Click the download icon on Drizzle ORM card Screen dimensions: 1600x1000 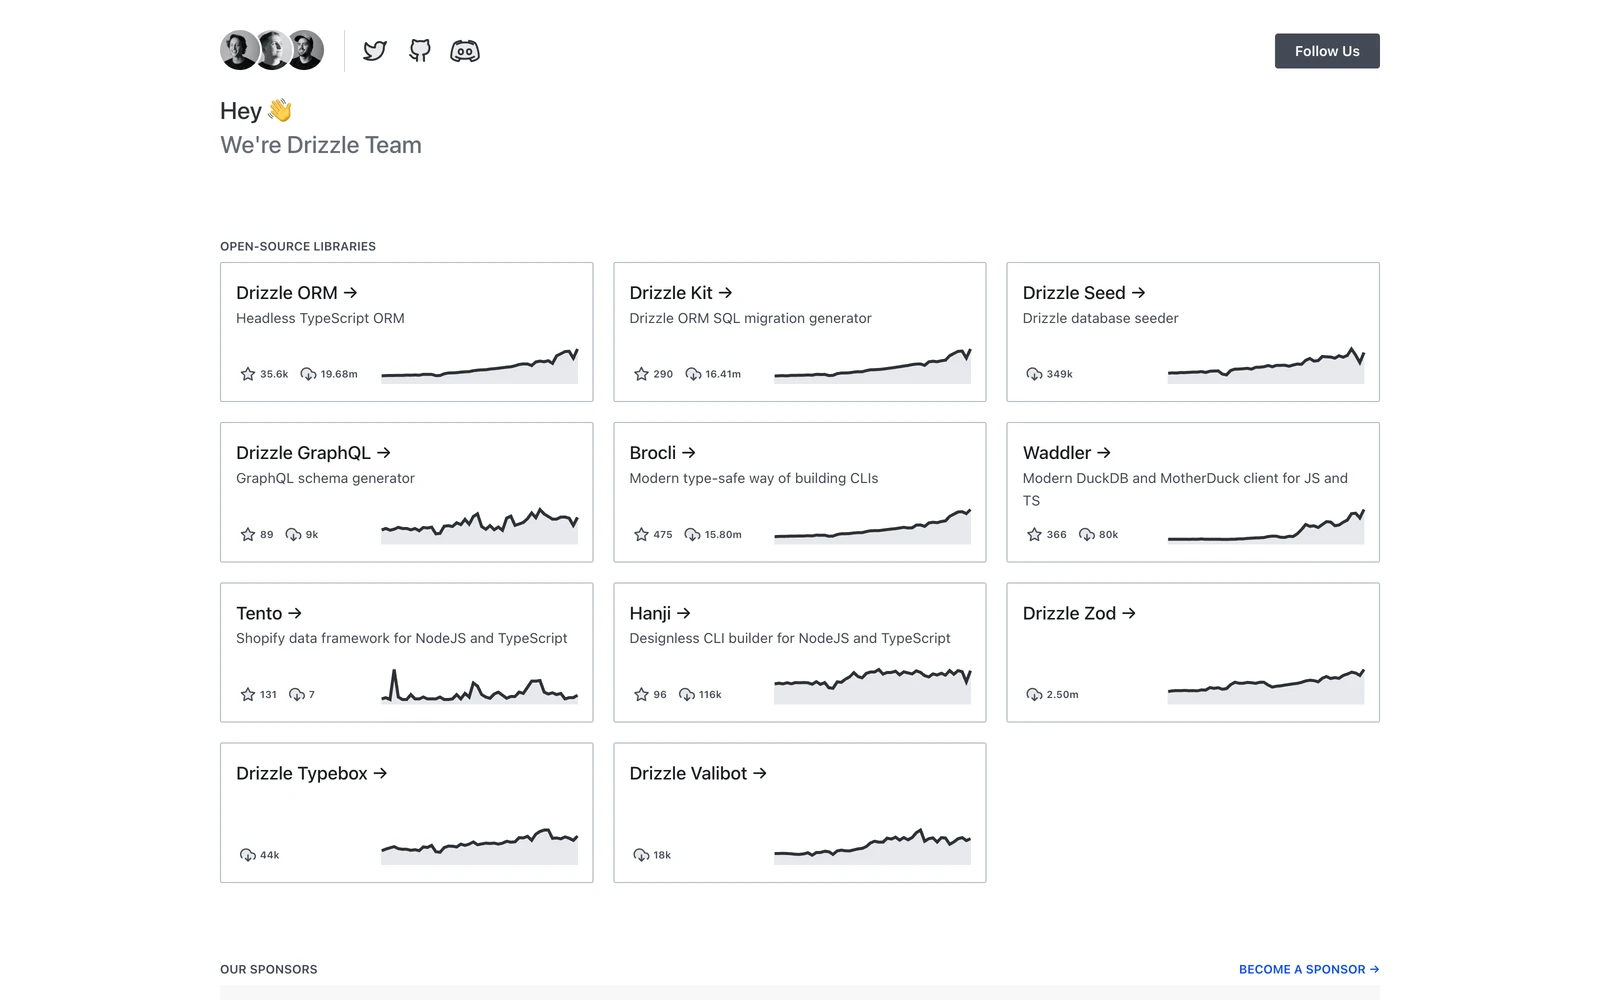(x=309, y=374)
